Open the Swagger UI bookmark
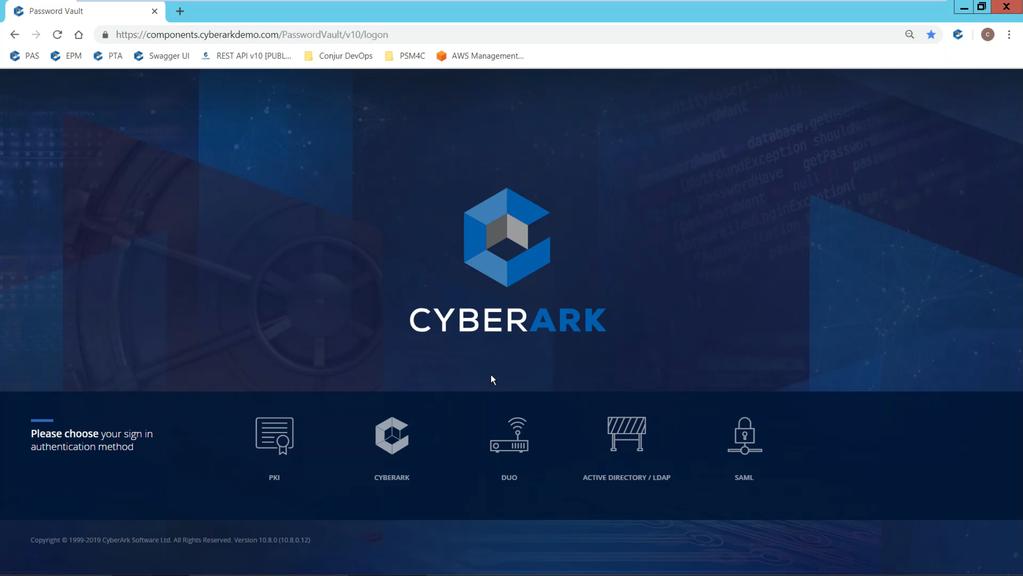 click(161, 56)
